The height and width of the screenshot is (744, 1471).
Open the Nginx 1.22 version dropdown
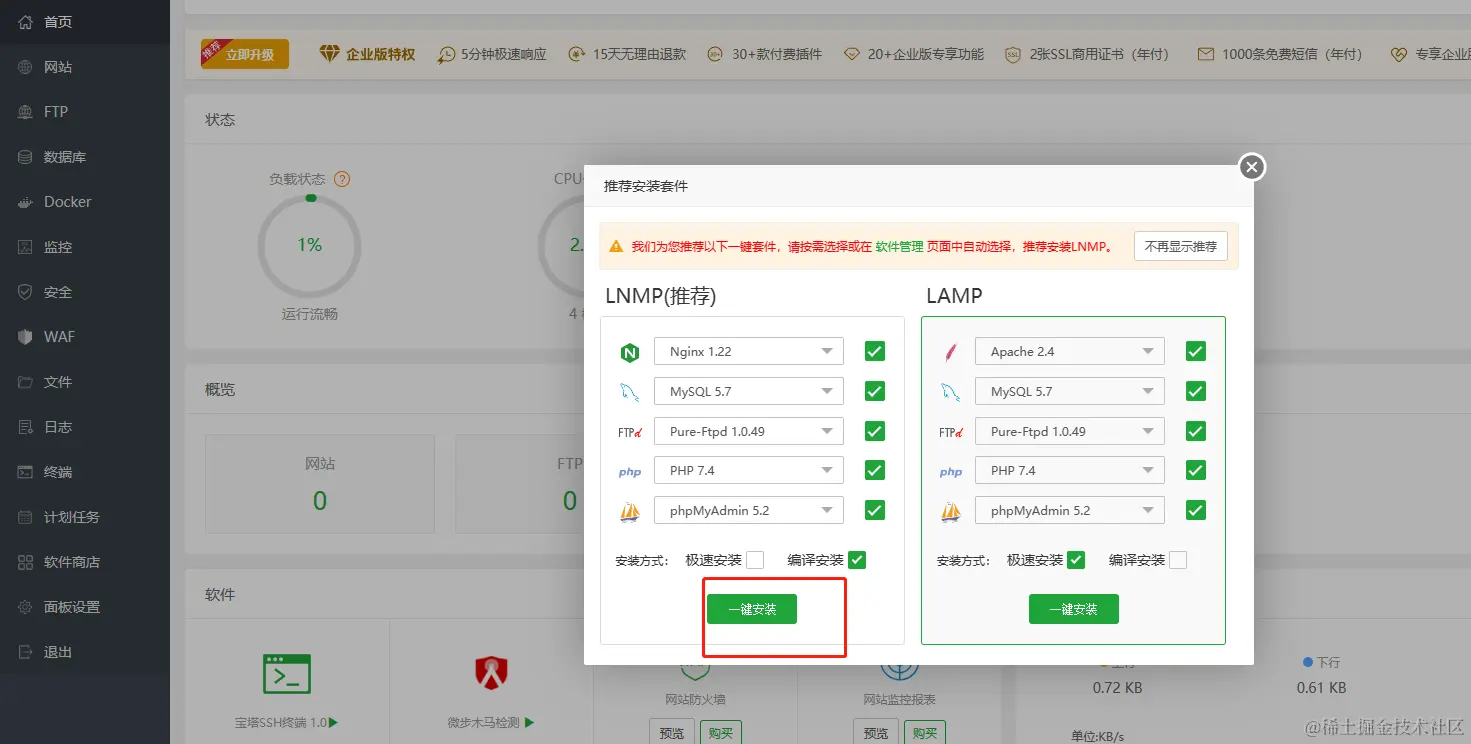(749, 351)
